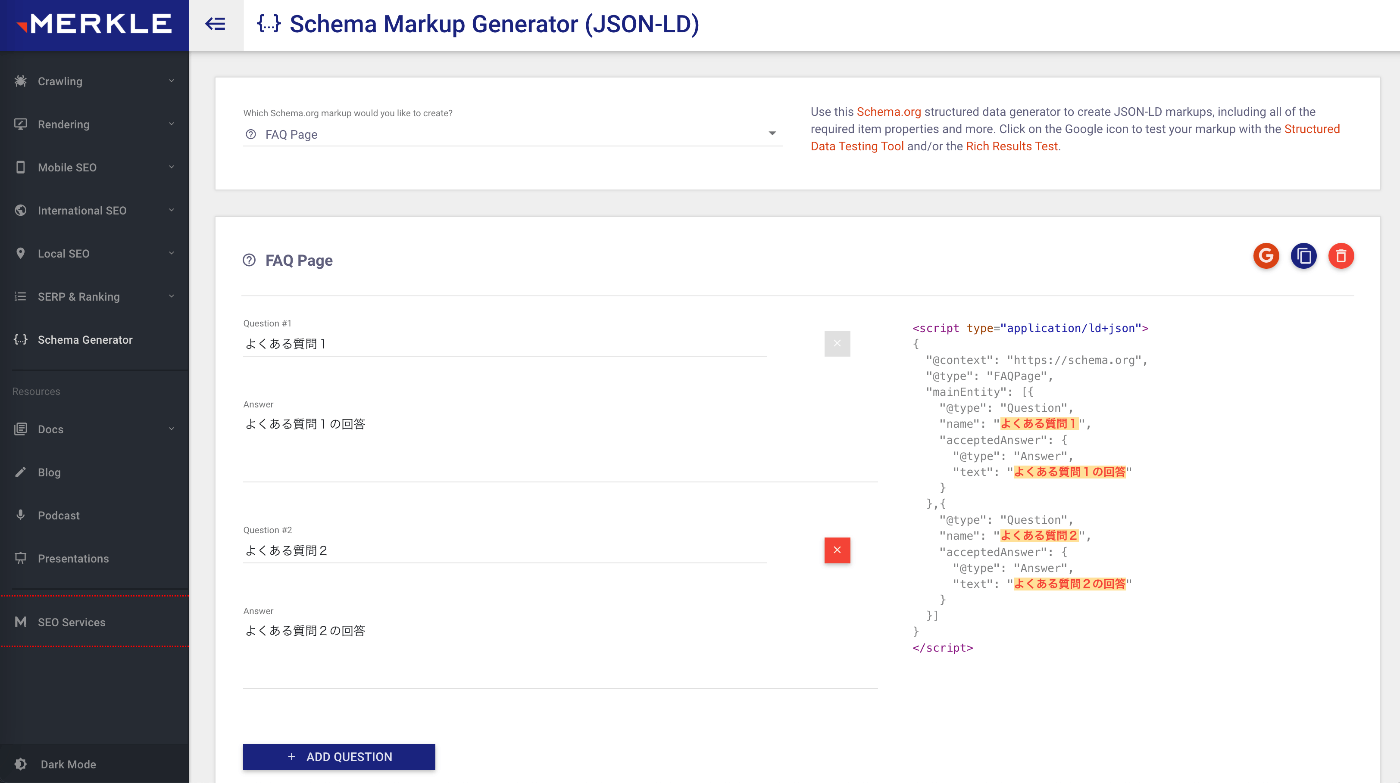
Task: Click the Question #2 input field
Action: point(505,550)
